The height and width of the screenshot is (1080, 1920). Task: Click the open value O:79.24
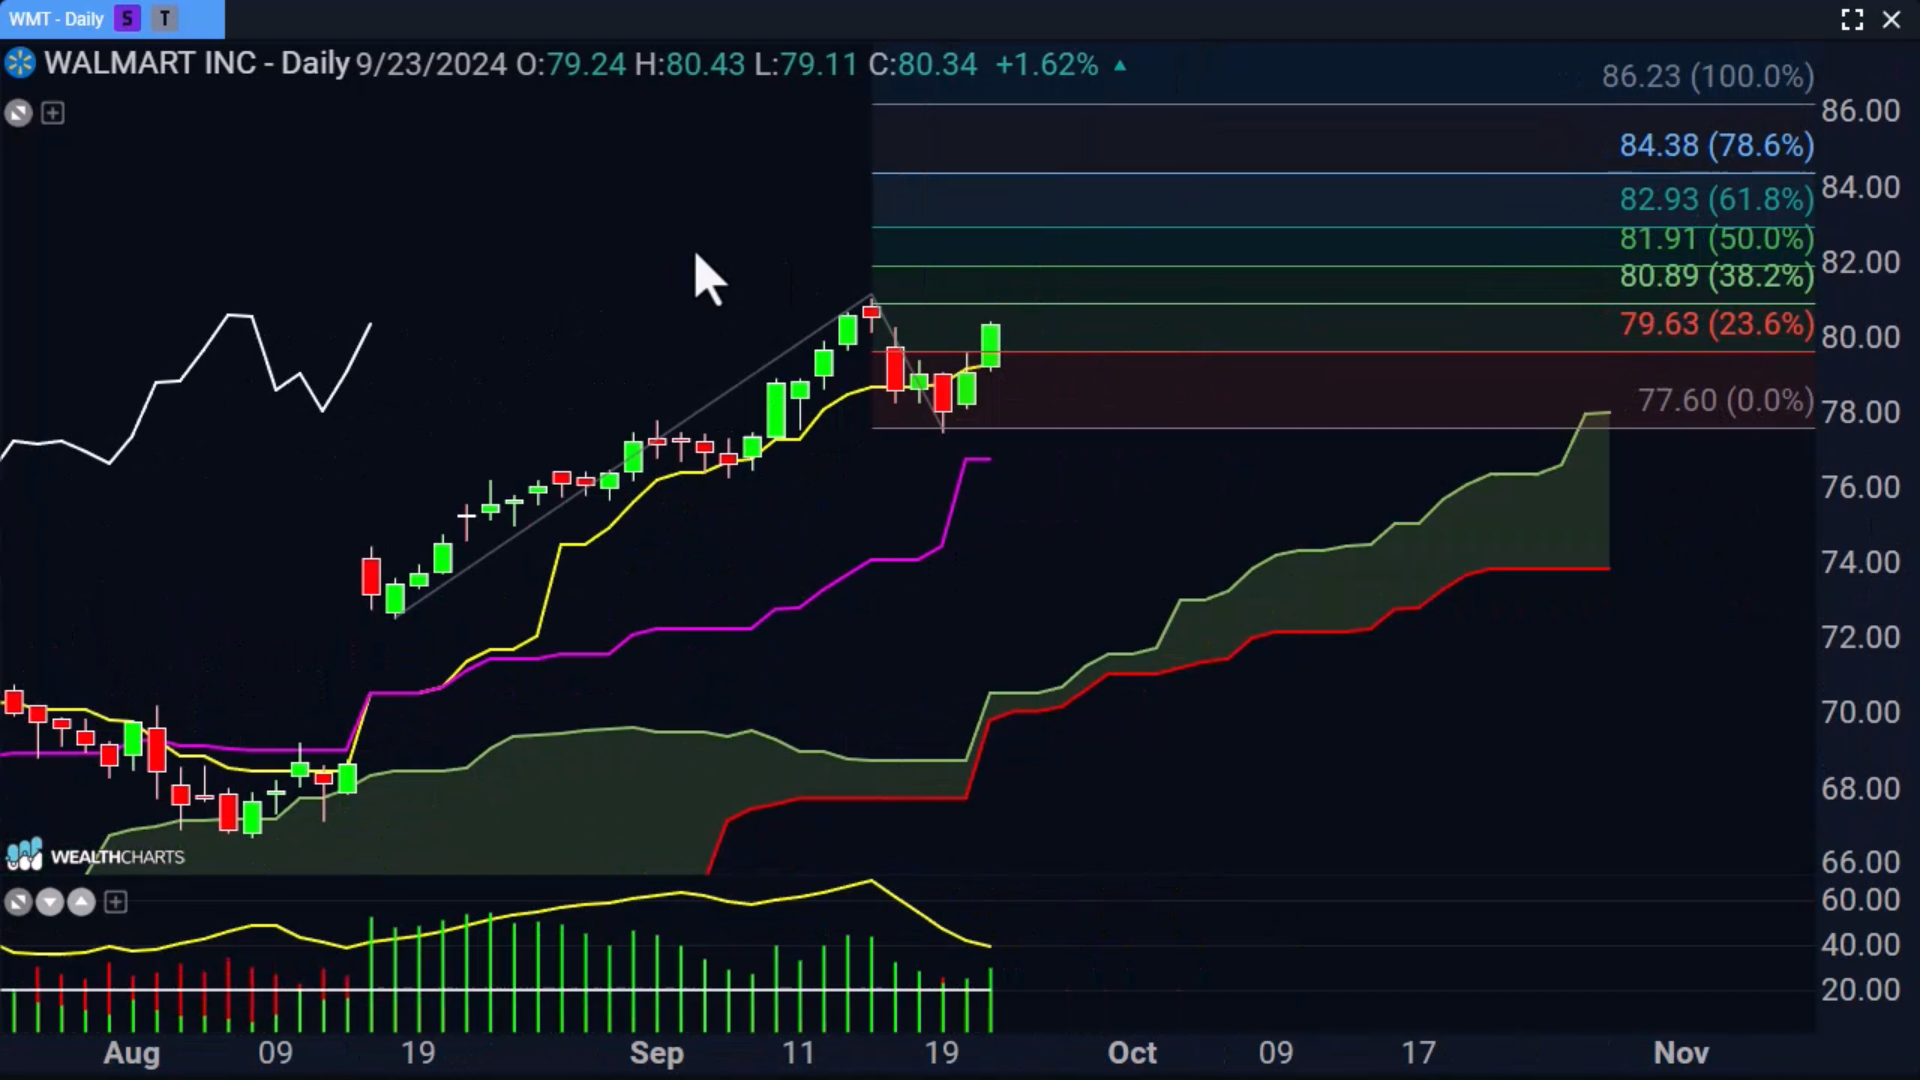pyautogui.click(x=570, y=64)
